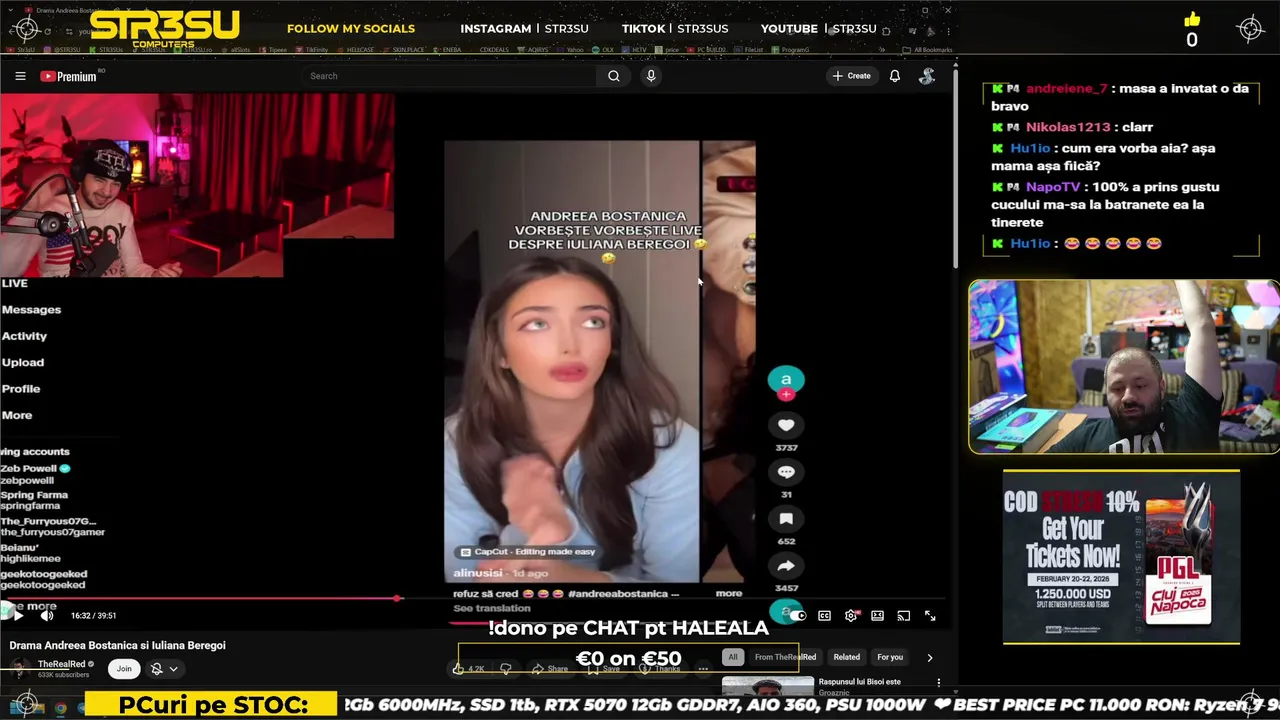Open Raspunsul lui Bisoi video thumbnail
The width and height of the screenshot is (1280, 720).
coord(768,687)
